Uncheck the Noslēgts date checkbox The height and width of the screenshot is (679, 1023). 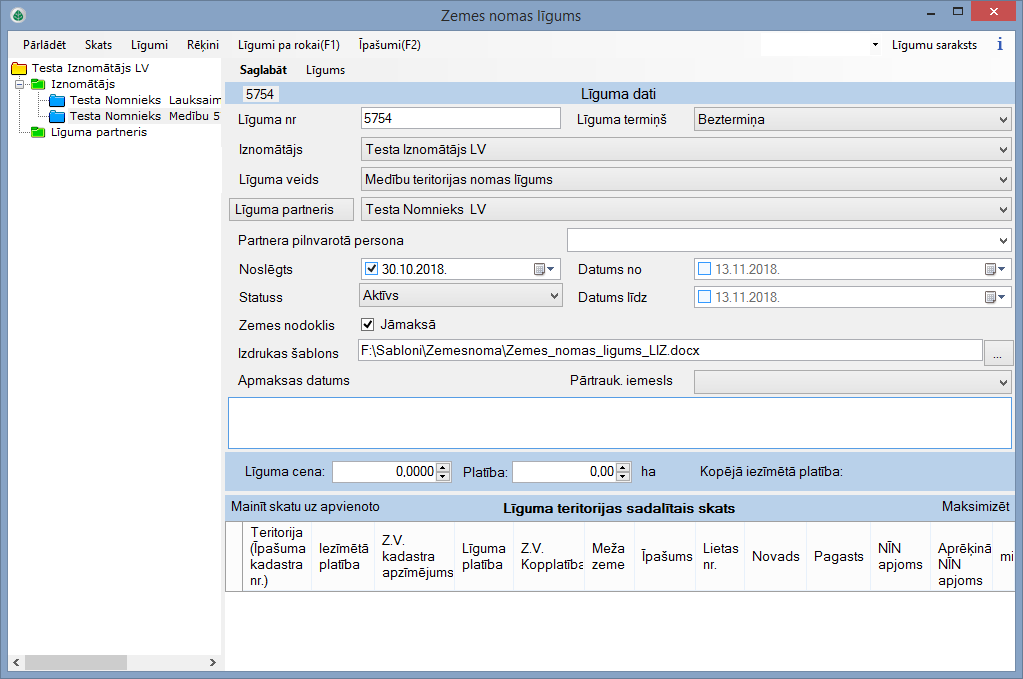[x=371, y=269]
